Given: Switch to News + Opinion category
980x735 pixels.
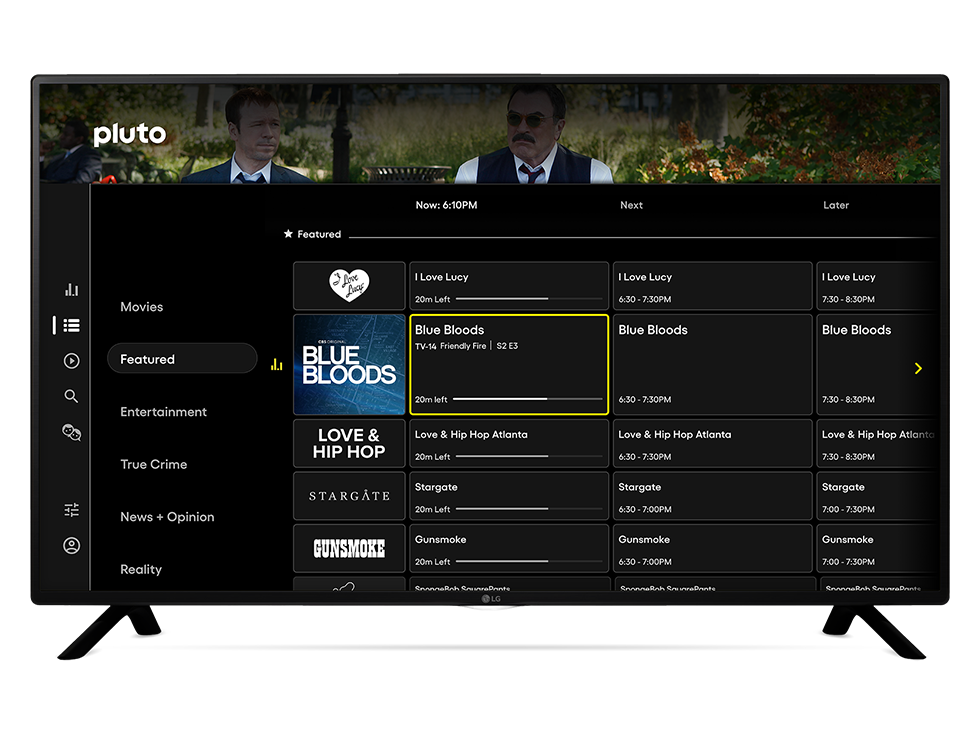Looking at the screenshot, I should 167,517.
